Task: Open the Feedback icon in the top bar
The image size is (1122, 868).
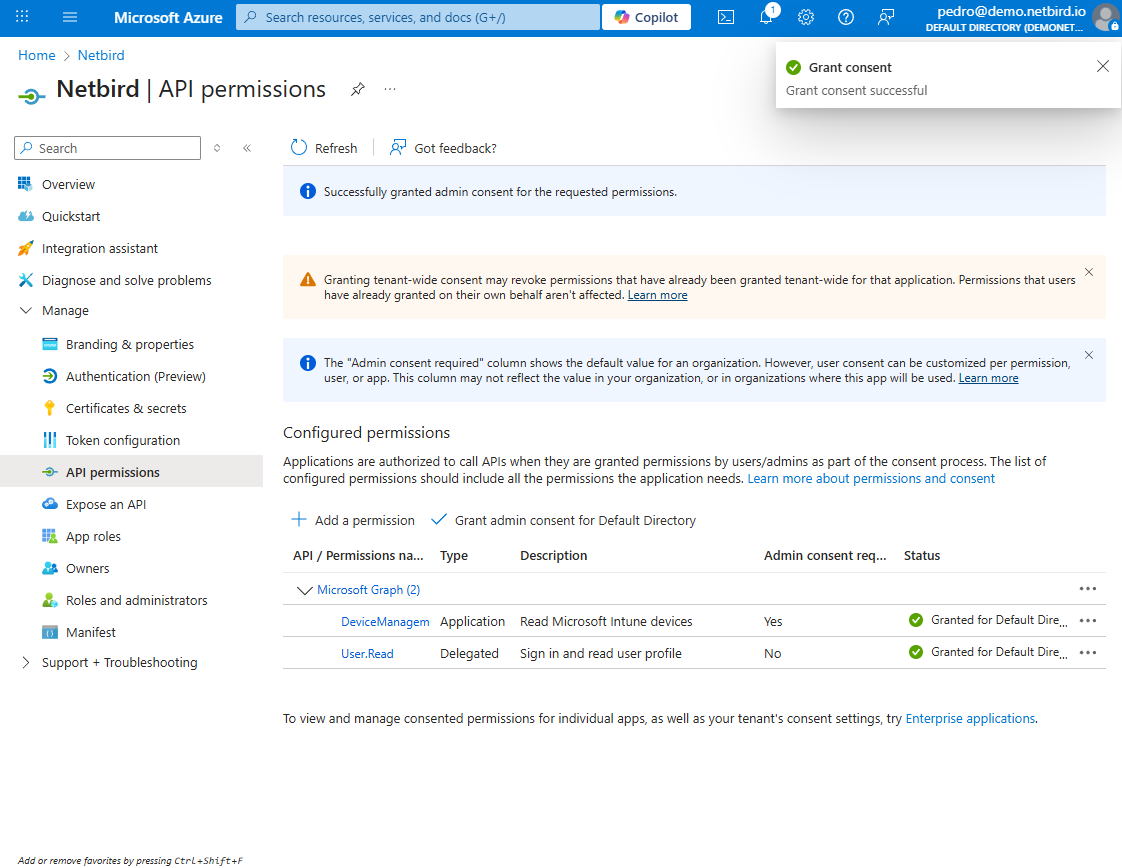Action: [x=886, y=17]
